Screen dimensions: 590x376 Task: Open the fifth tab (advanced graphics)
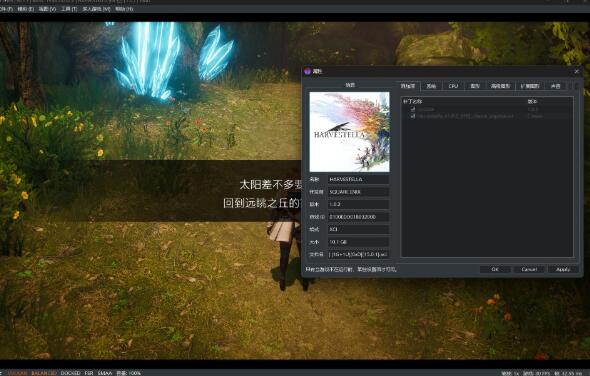pyautogui.click(x=500, y=86)
